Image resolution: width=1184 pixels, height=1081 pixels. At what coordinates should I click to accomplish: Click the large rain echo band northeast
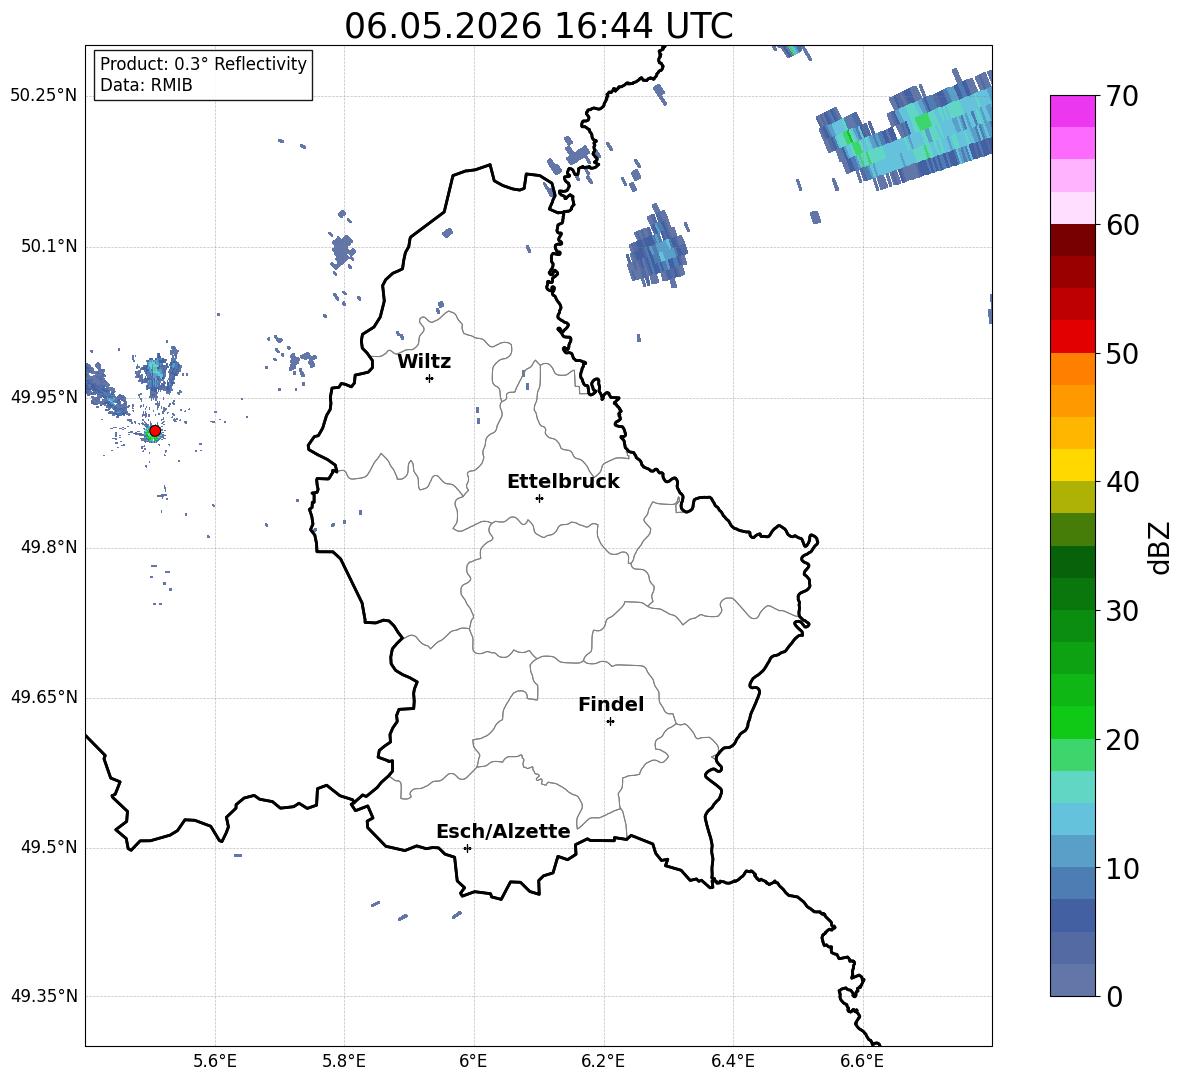pos(906,132)
